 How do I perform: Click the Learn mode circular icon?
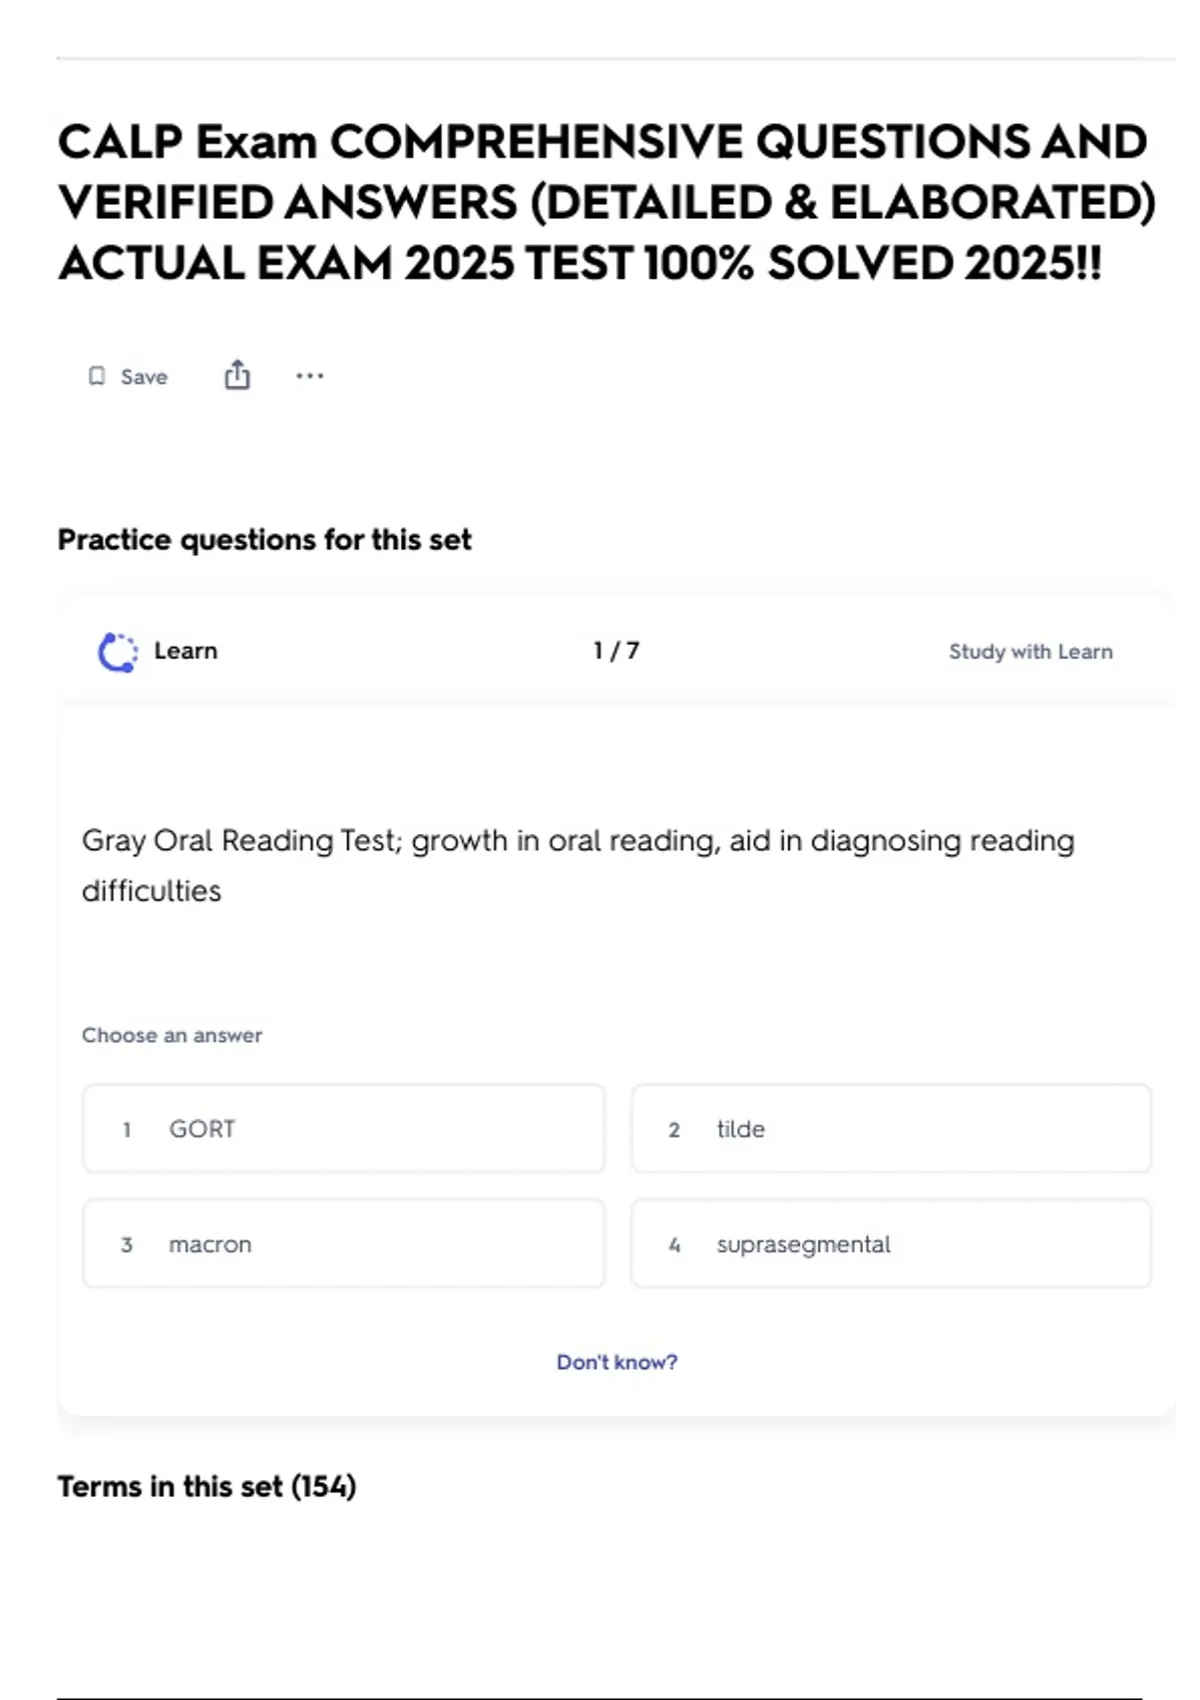[118, 652]
